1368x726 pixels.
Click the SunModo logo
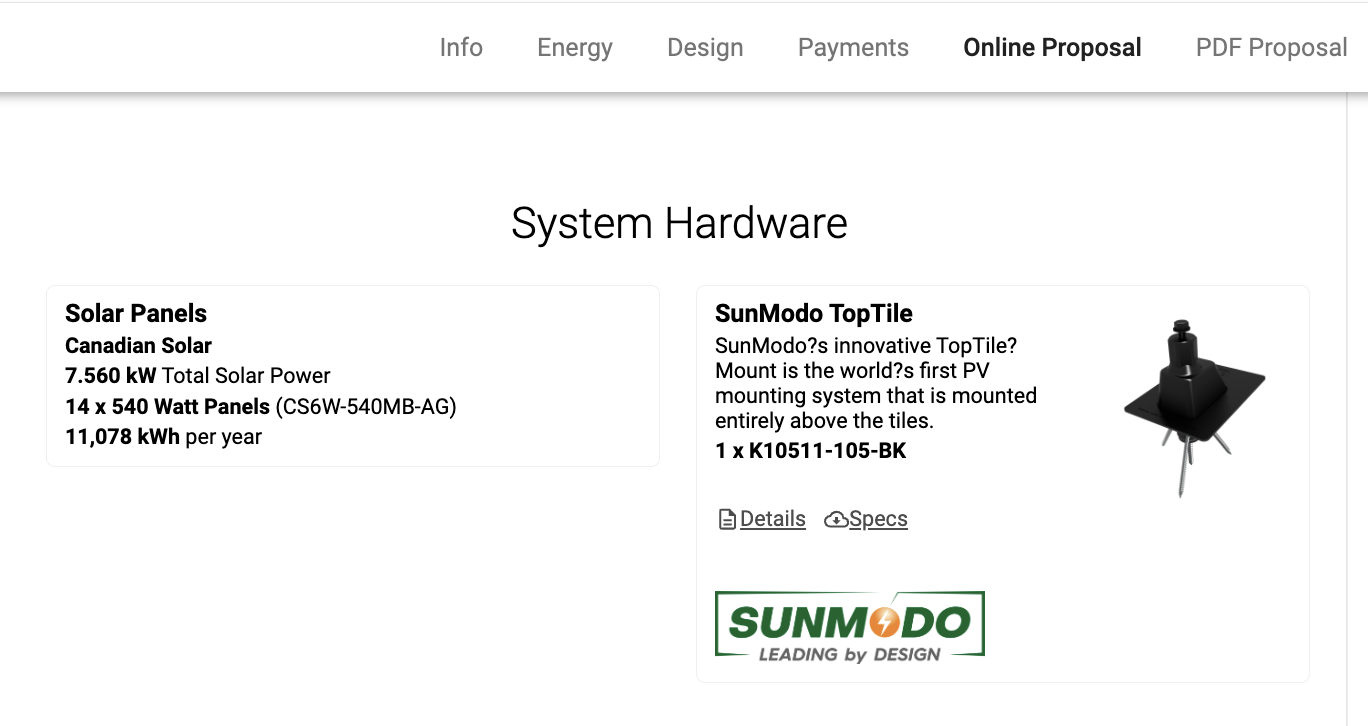849,623
